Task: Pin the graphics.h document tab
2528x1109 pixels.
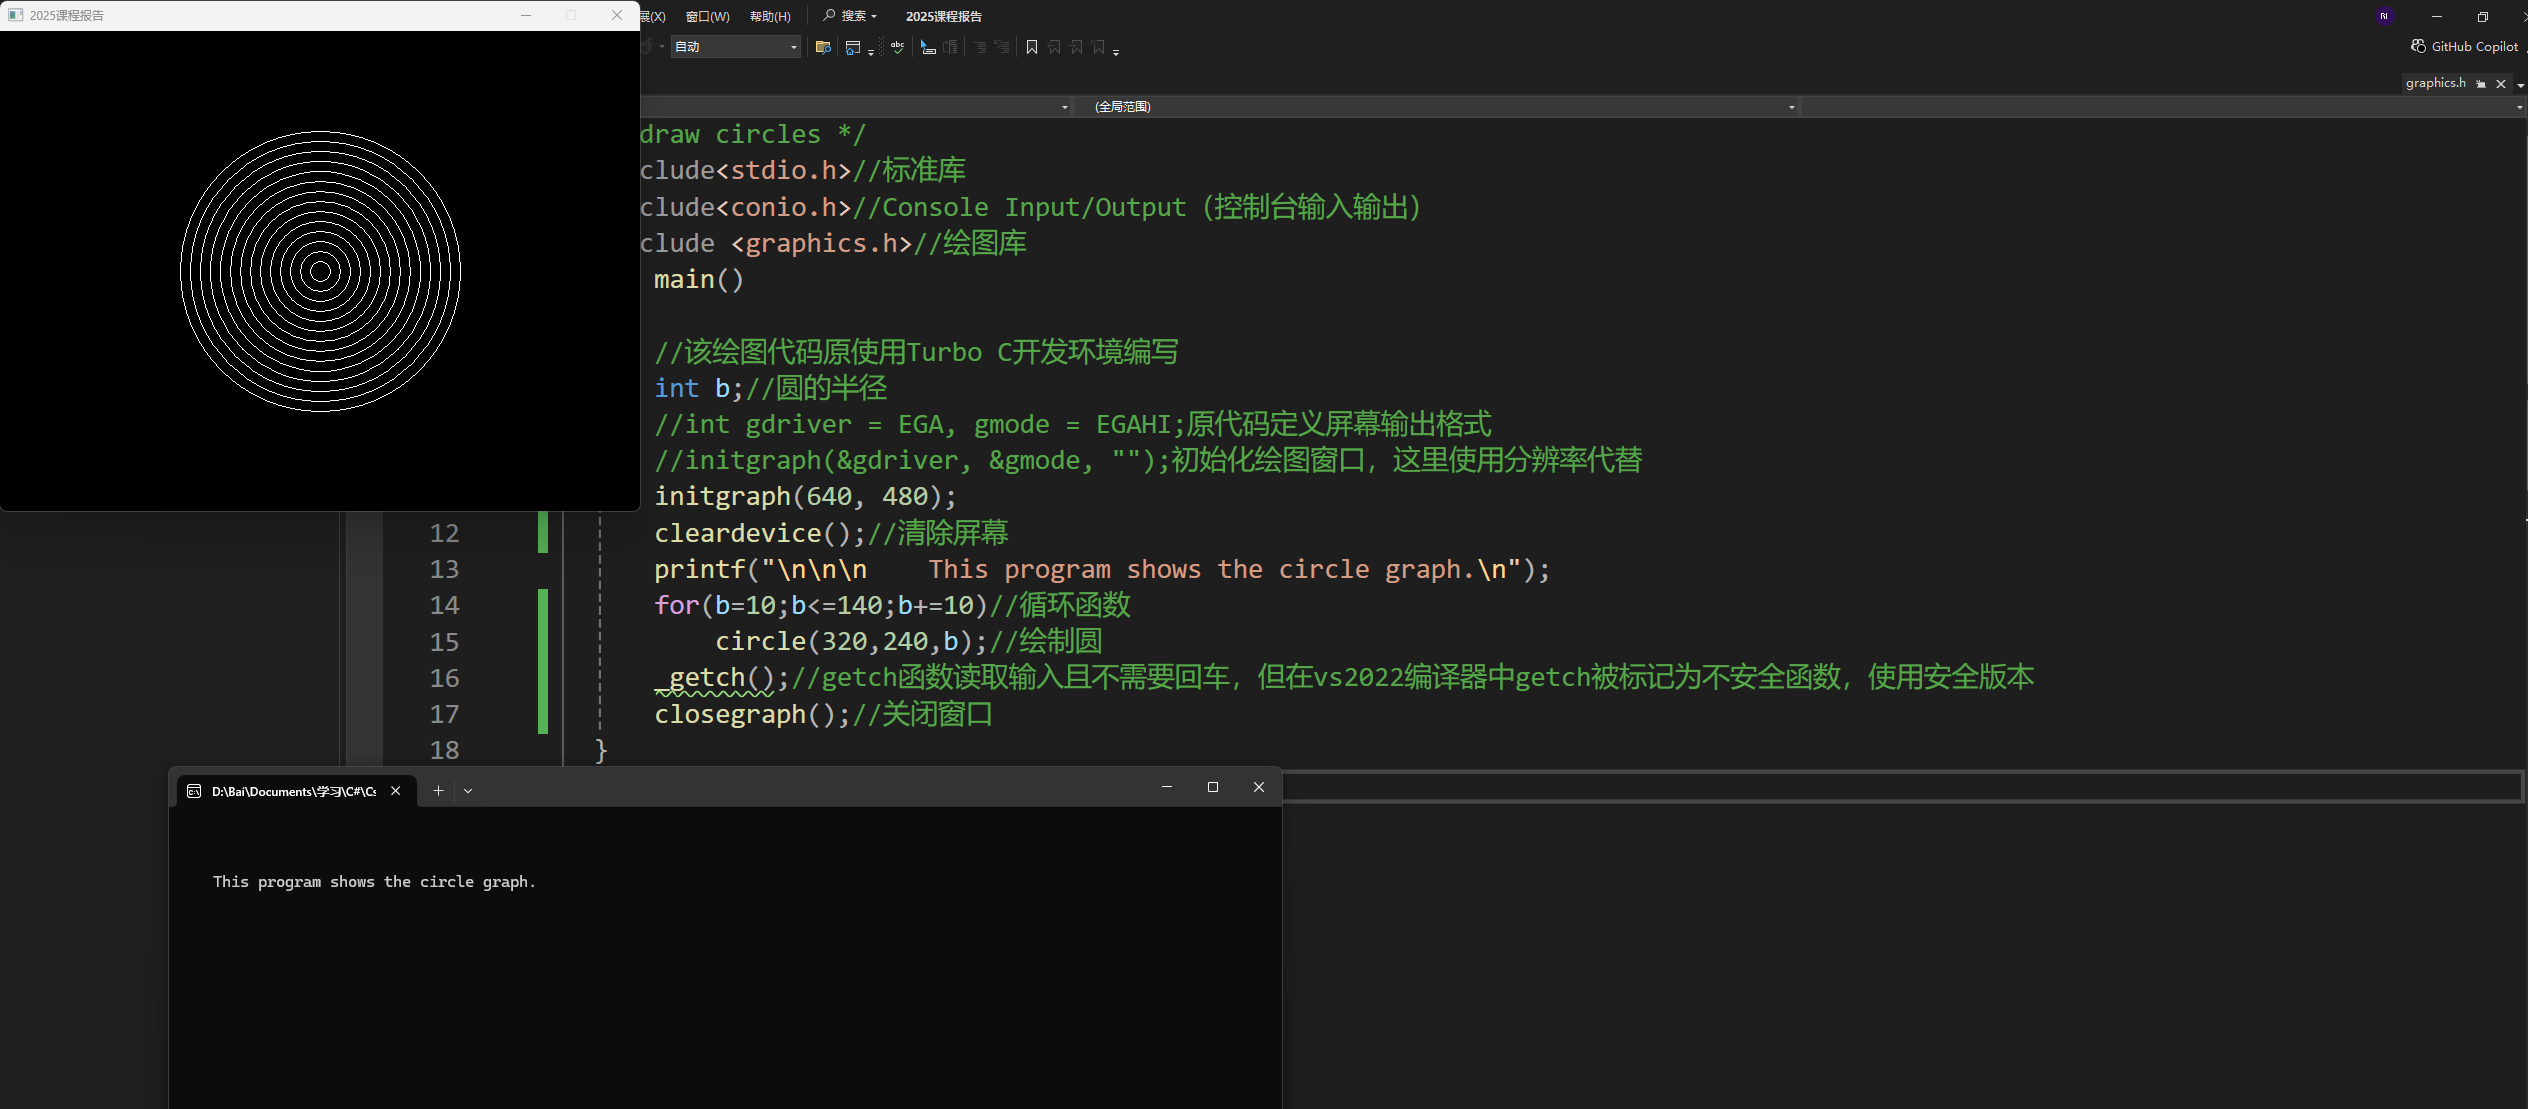Action: 2481,83
